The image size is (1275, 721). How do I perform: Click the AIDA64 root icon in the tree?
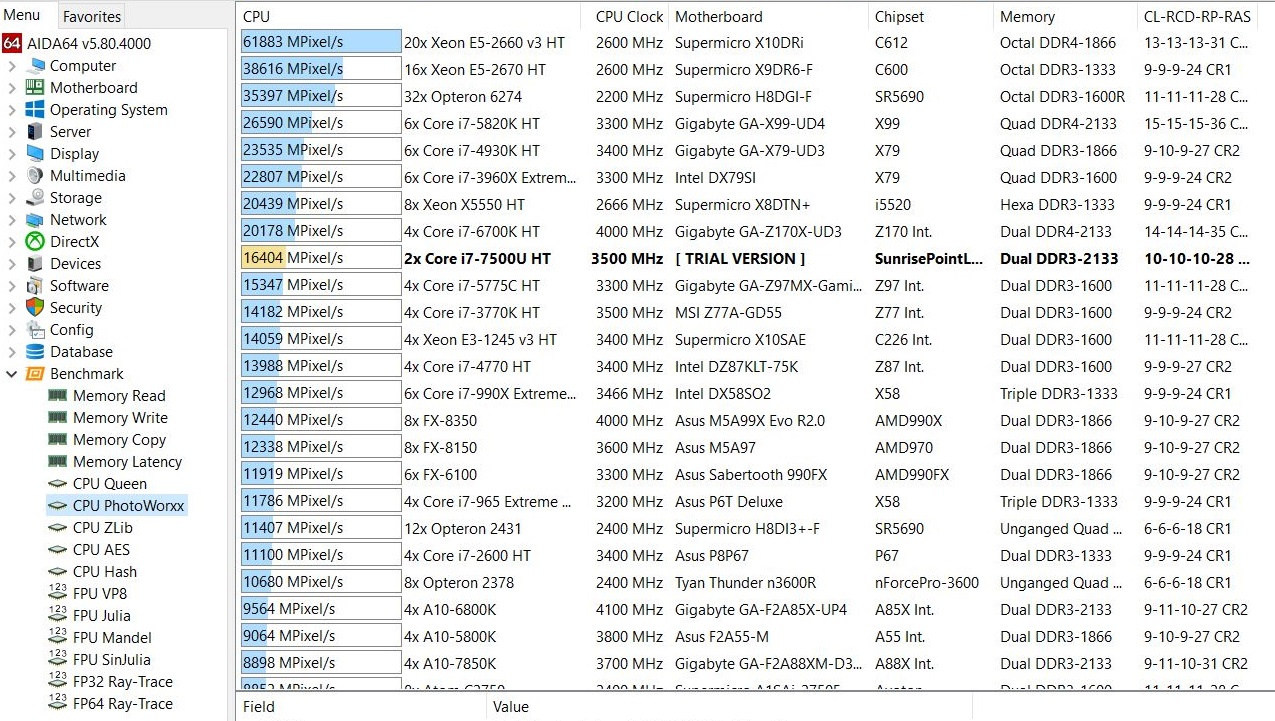click(12, 44)
